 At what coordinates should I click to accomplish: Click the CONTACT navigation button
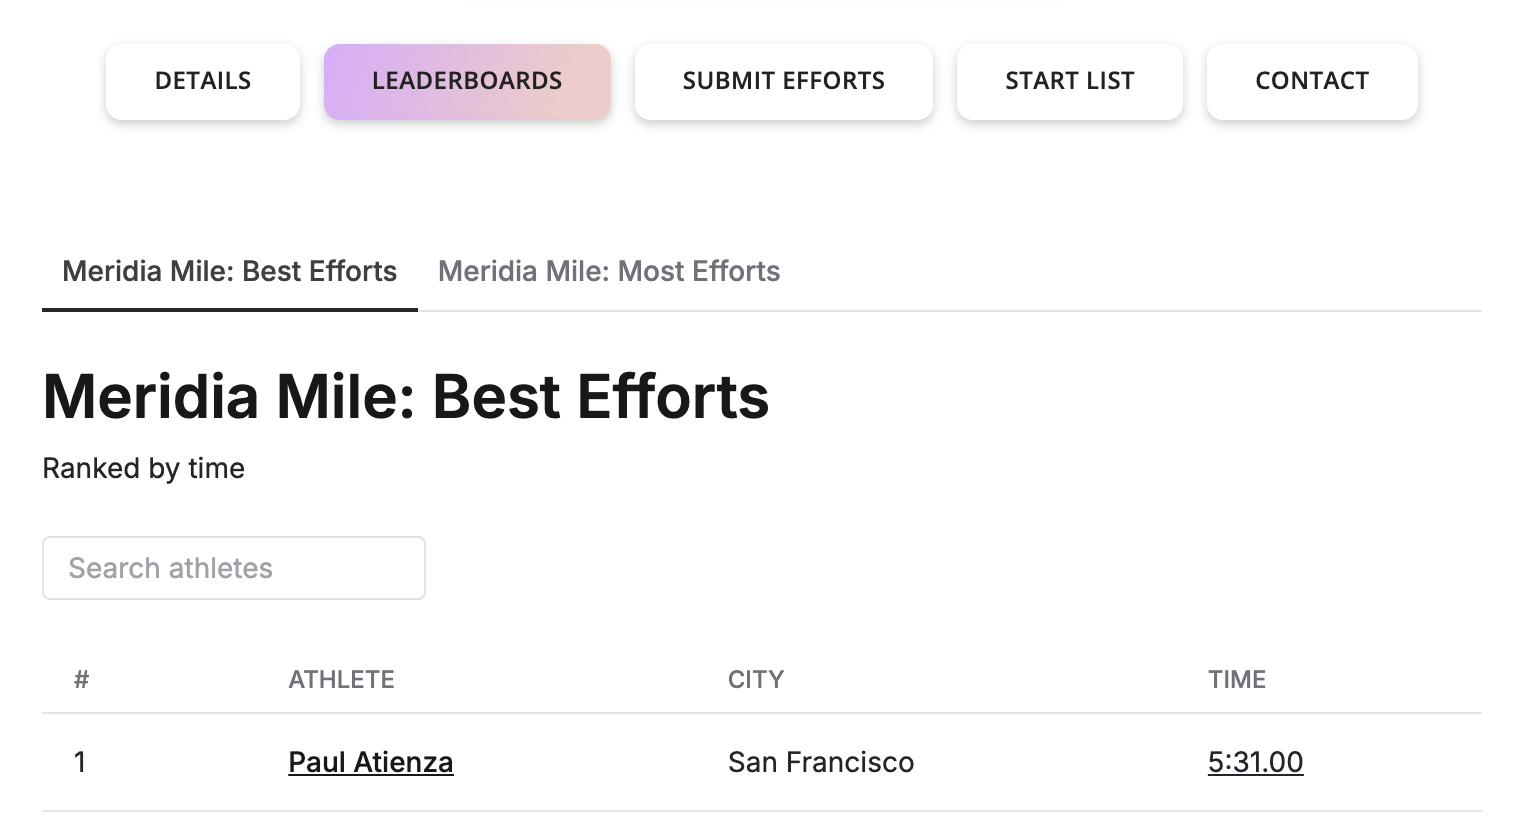[x=1311, y=81]
